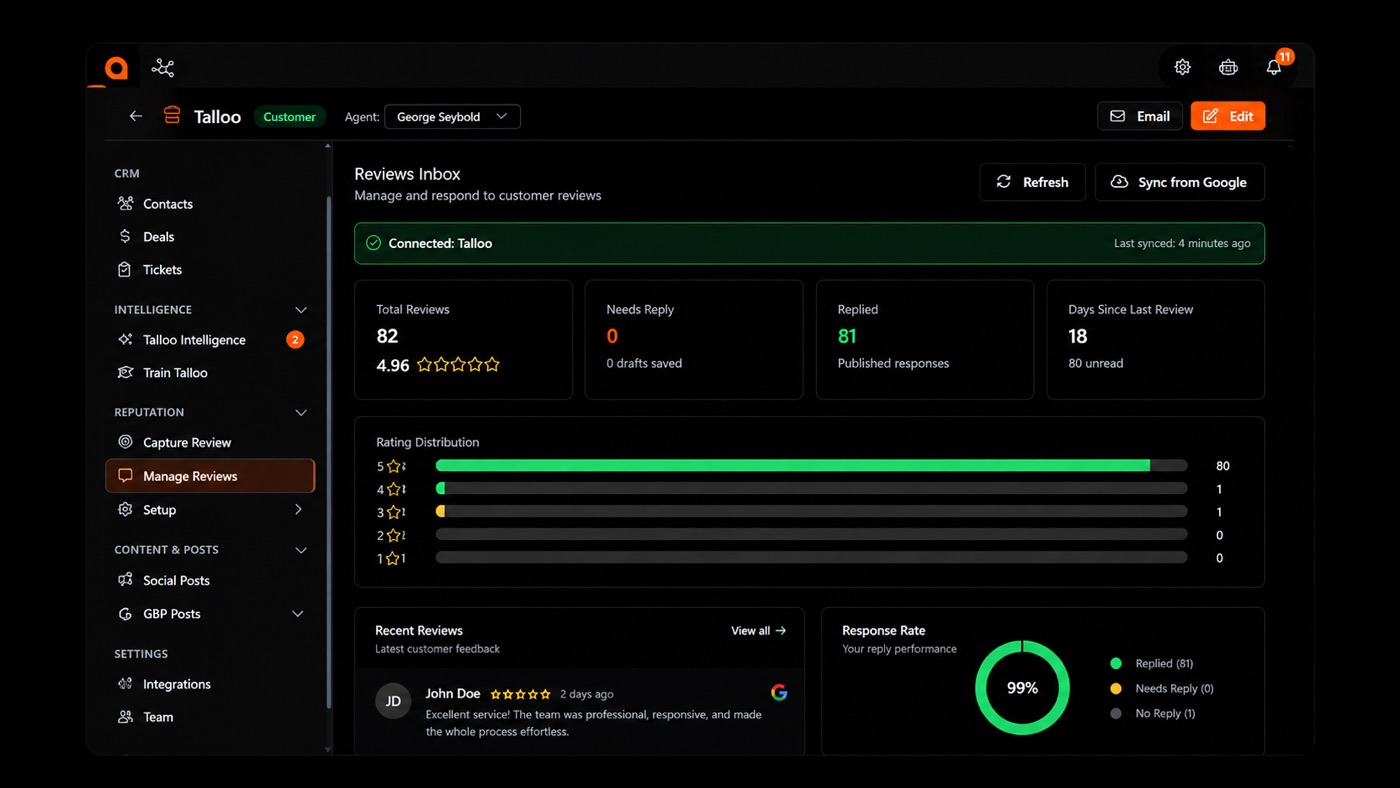Go back using the left arrow
The image size is (1400, 788).
(136, 116)
